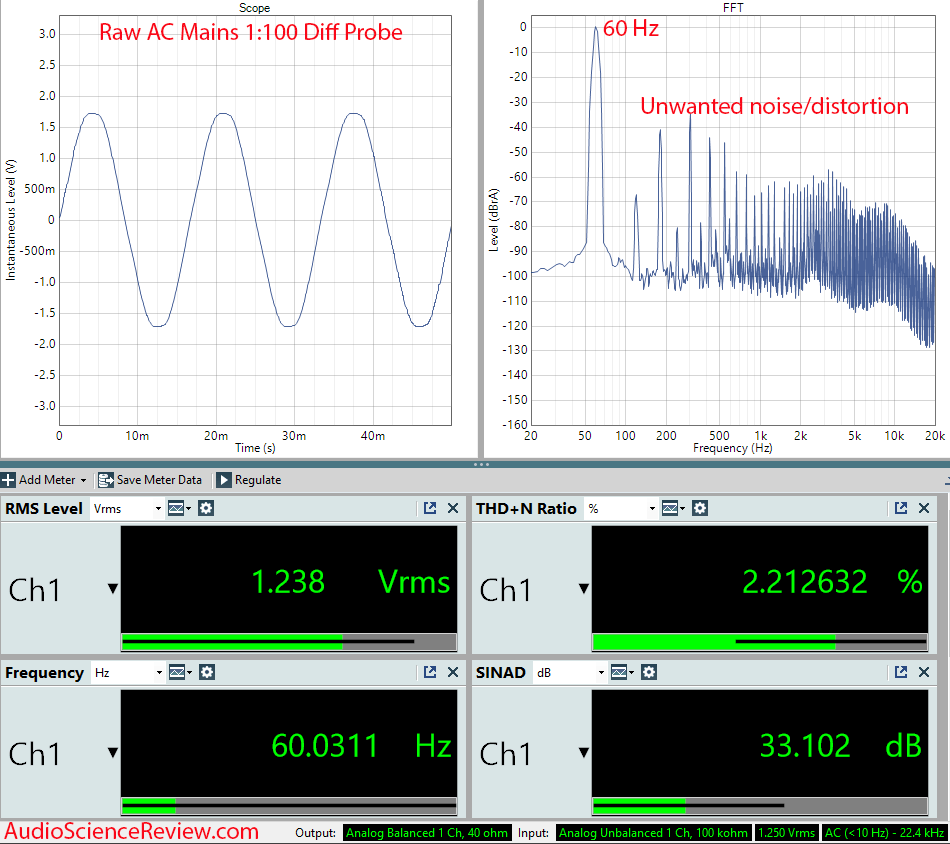
Task: Close the Frequency meter
Action: pyautogui.click(x=453, y=672)
